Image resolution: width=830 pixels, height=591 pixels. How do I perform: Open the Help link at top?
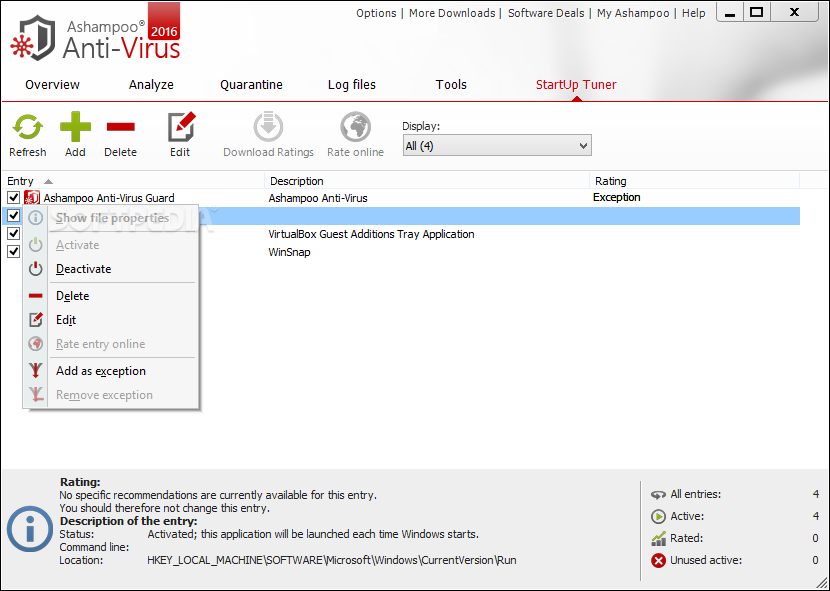tap(693, 13)
